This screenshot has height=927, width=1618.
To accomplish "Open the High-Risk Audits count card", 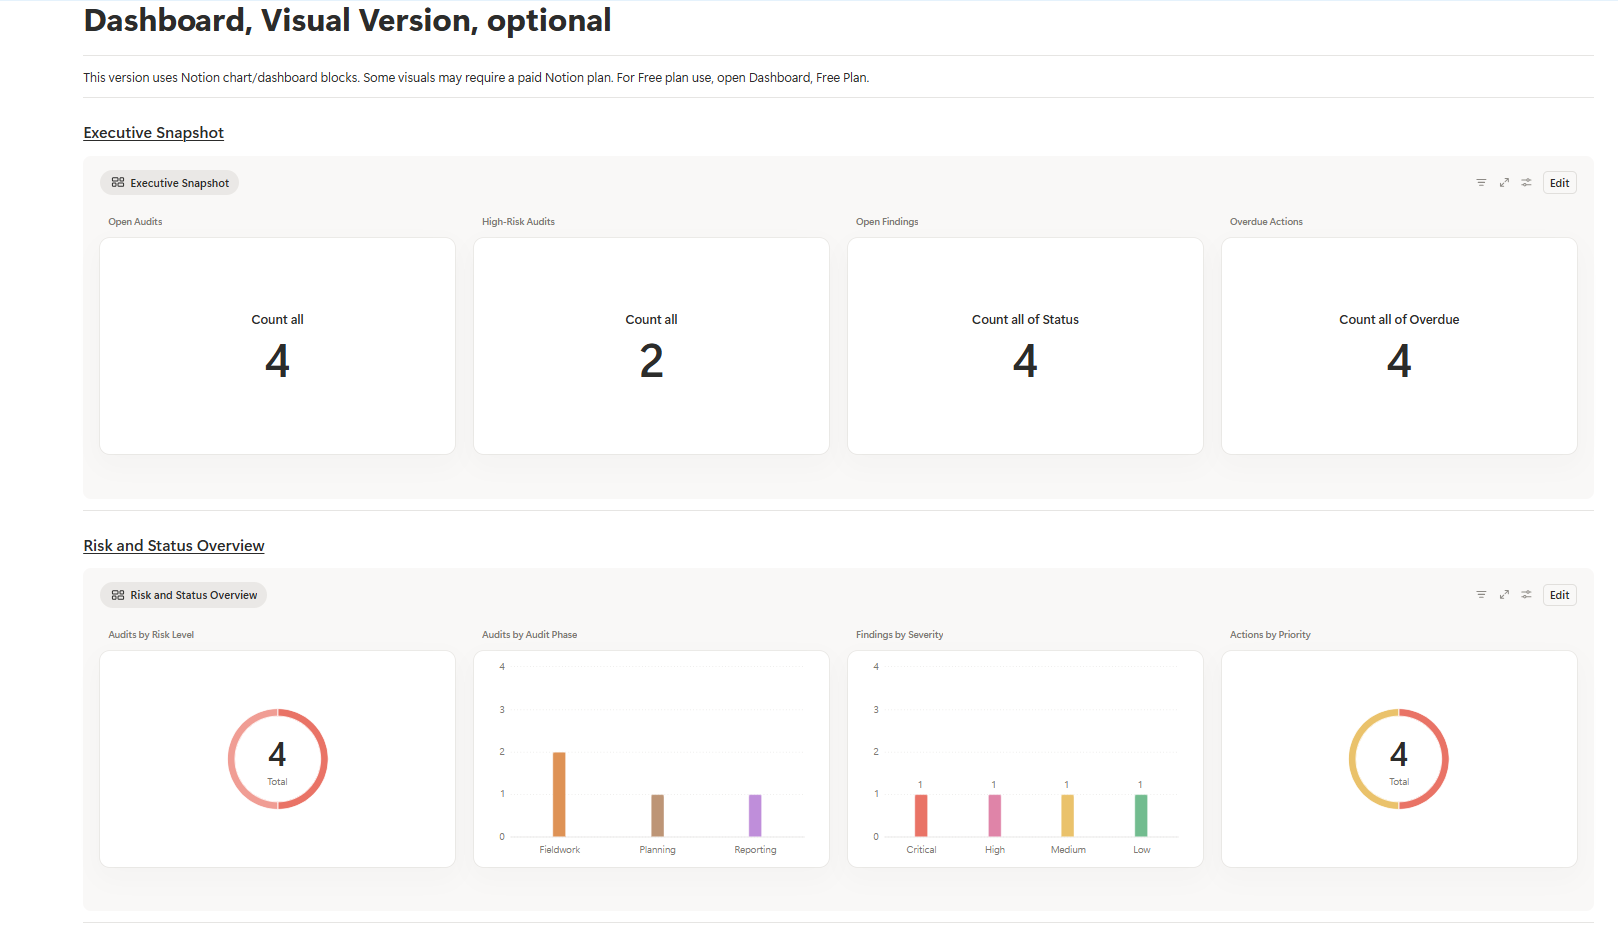I will [x=651, y=346].
